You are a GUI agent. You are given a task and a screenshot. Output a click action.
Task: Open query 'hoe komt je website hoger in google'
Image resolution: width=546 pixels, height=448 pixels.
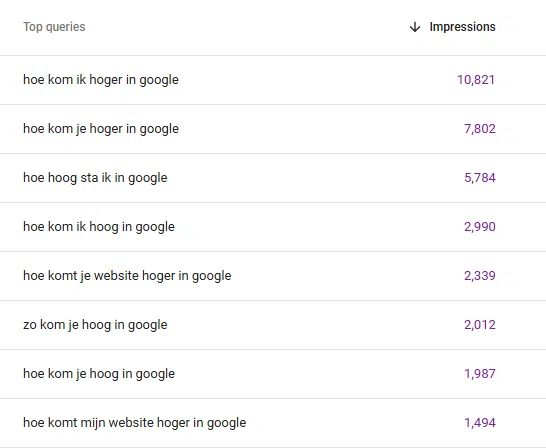[127, 276]
